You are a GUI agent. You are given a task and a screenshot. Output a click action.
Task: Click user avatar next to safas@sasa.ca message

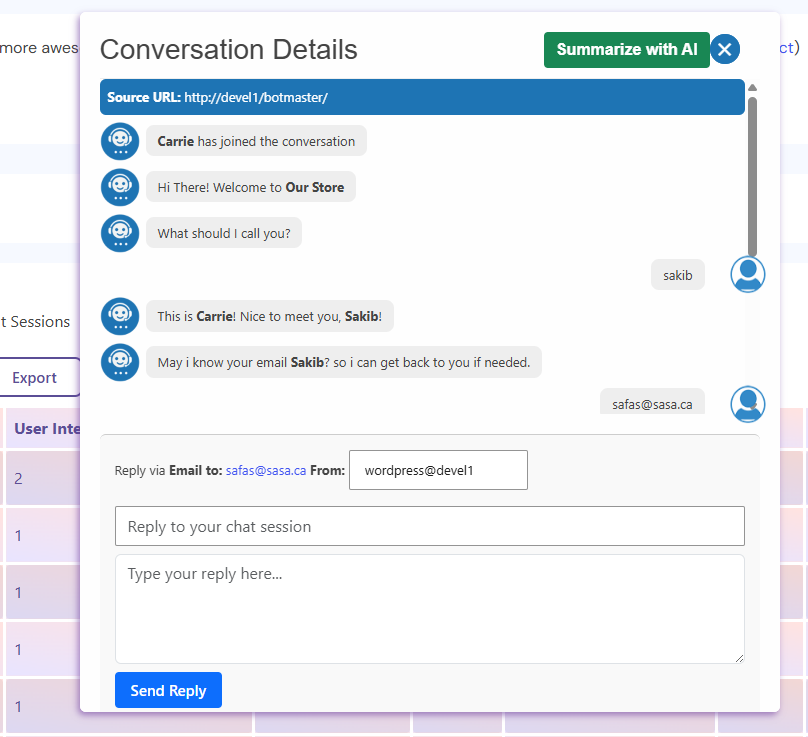747,404
